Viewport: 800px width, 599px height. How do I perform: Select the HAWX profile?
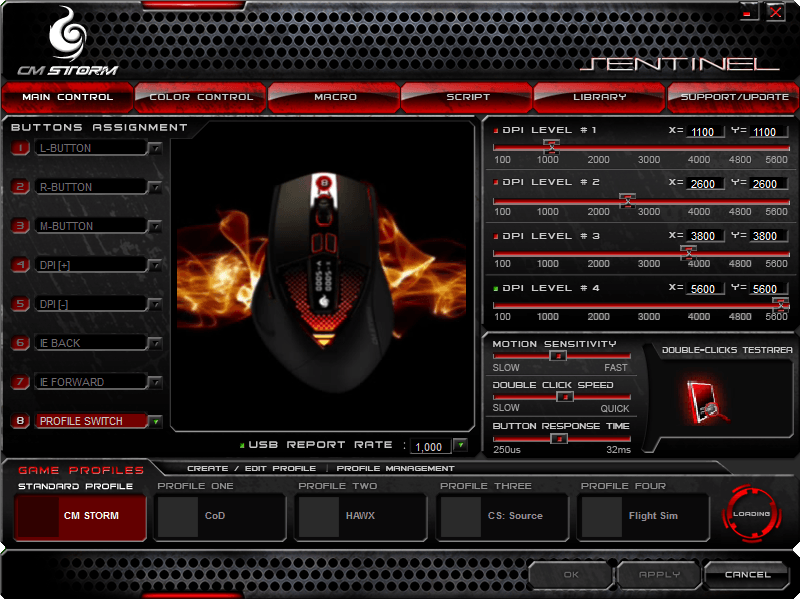pyautogui.click(x=361, y=516)
